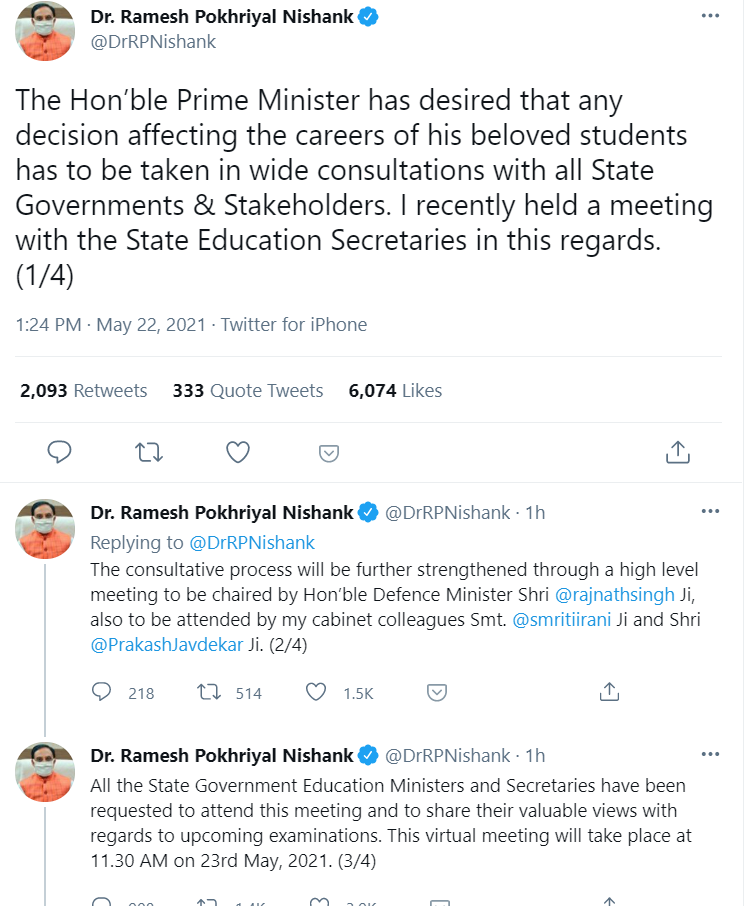Open more options for the 2/4 tweet

point(710,510)
